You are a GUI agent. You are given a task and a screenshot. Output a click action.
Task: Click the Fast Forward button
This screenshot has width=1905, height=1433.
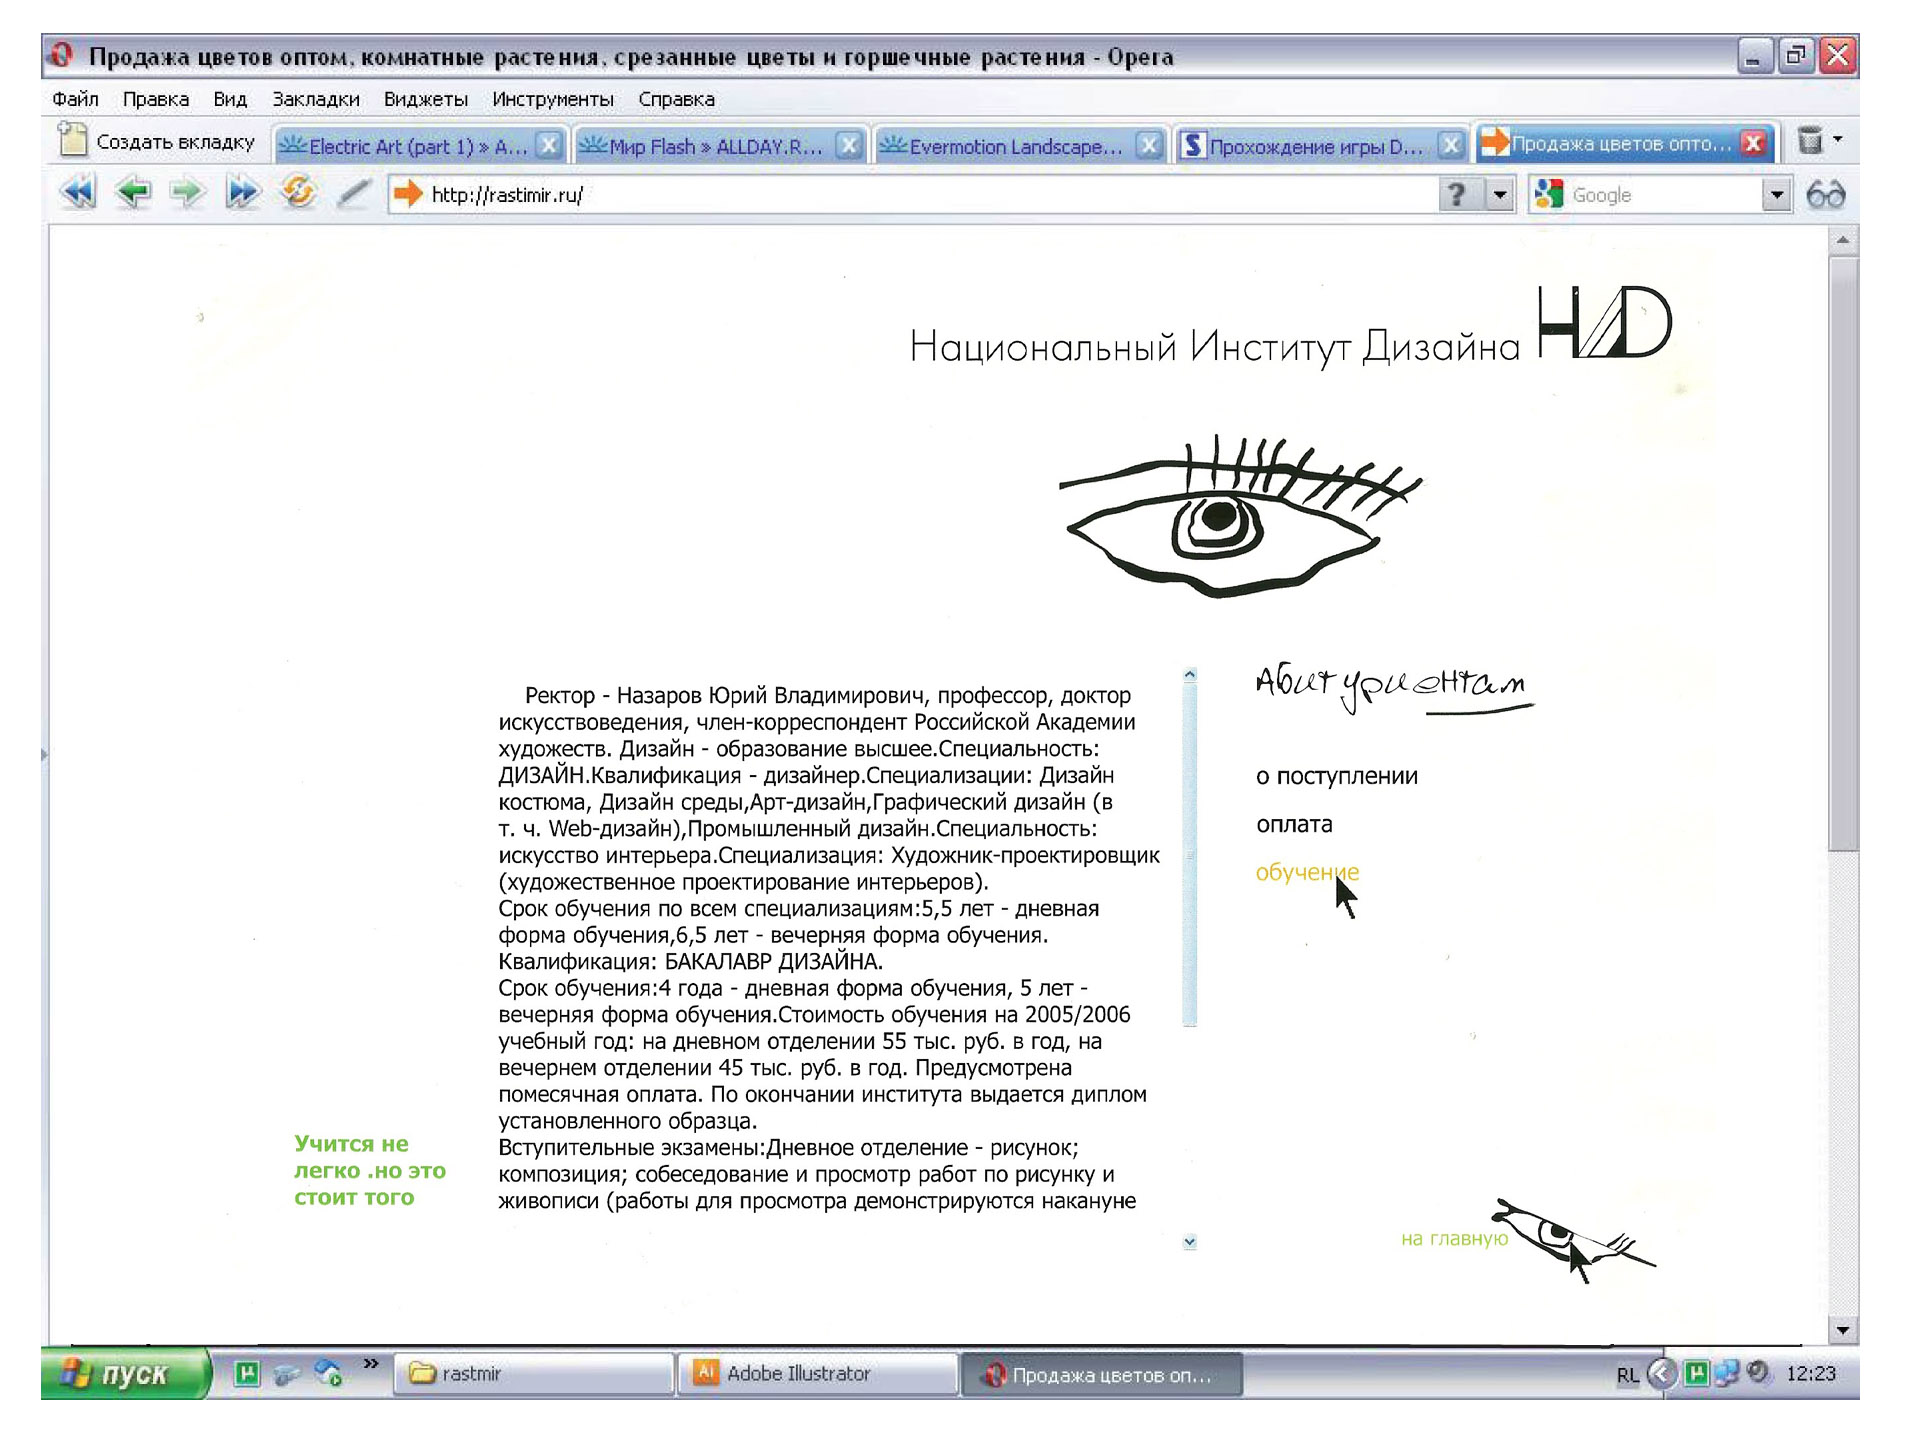(242, 192)
